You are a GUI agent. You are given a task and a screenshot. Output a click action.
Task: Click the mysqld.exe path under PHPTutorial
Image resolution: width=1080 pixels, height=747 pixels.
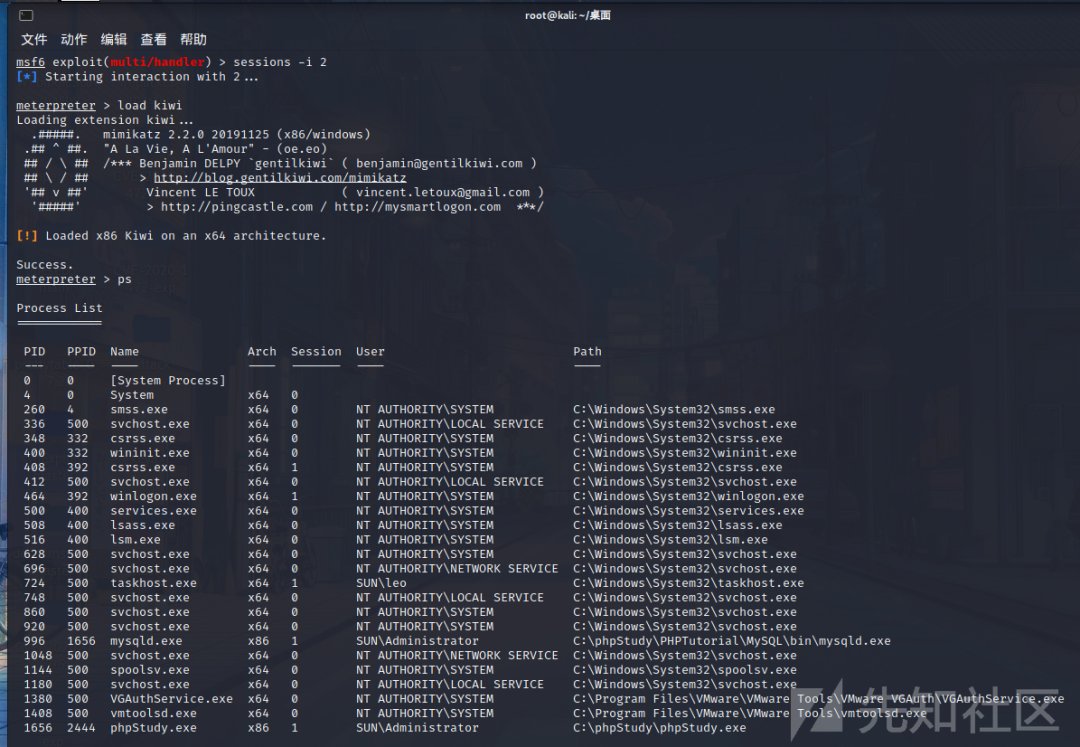click(x=732, y=640)
